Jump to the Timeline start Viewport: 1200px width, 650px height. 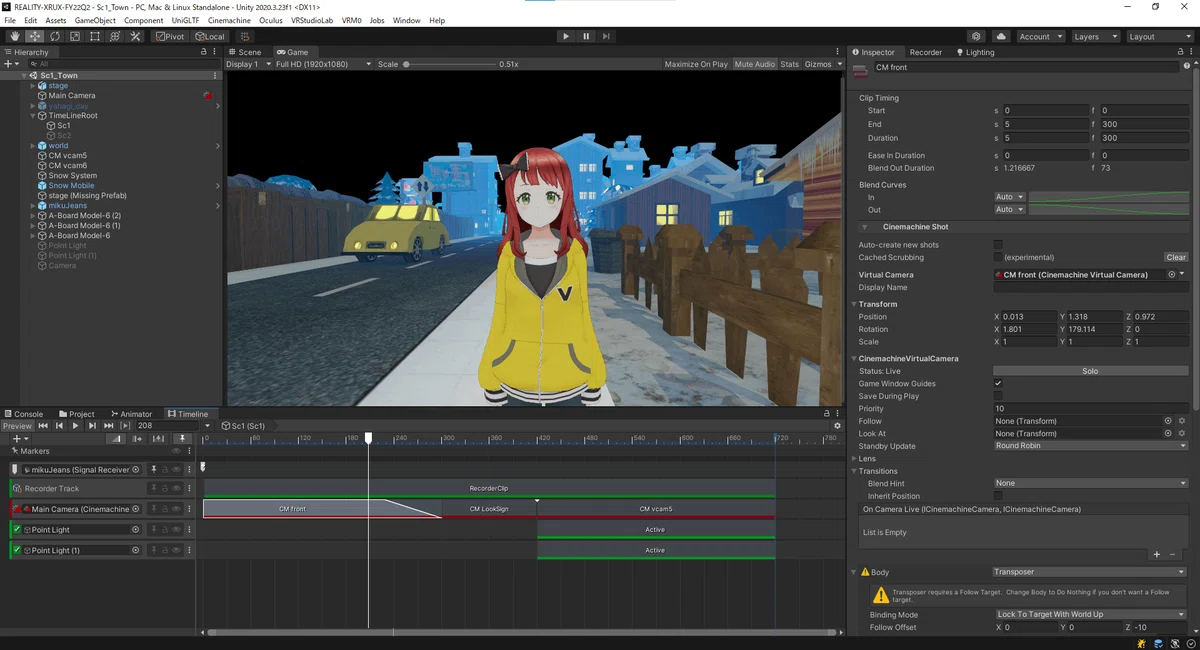pos(43,426)
